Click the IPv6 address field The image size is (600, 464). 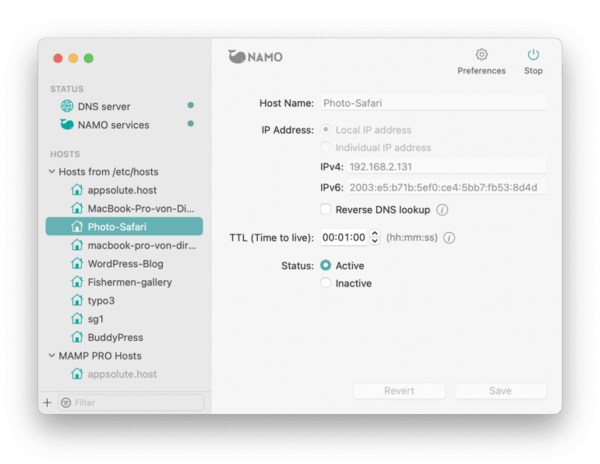click(x=446, y=187)
